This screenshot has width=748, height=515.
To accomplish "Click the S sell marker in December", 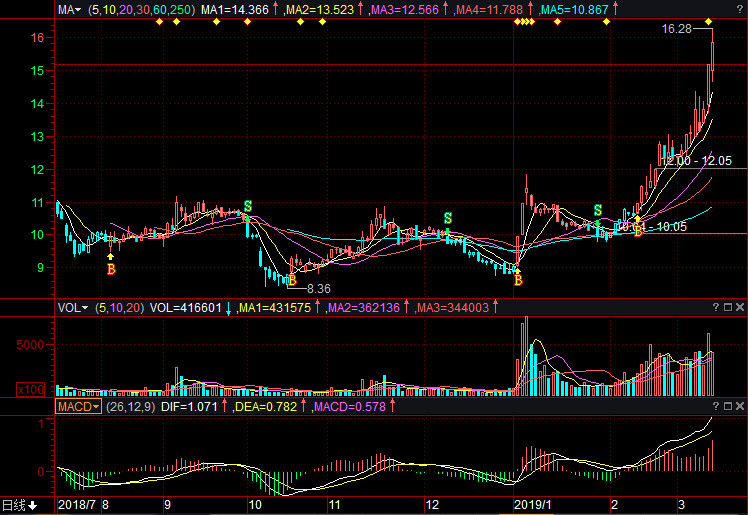I will pos(448,218).
